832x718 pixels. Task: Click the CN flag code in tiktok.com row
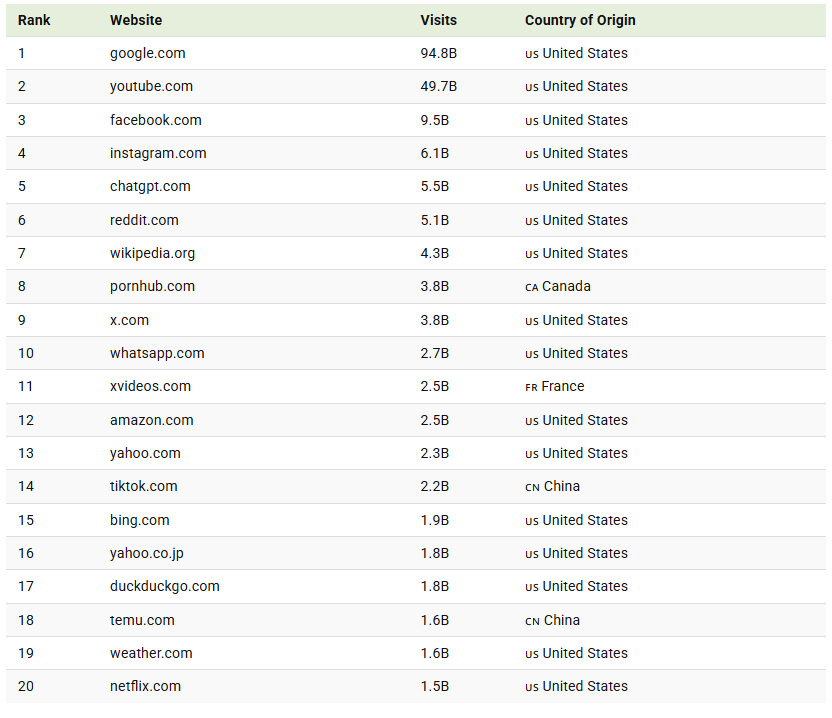pos(532,488)
